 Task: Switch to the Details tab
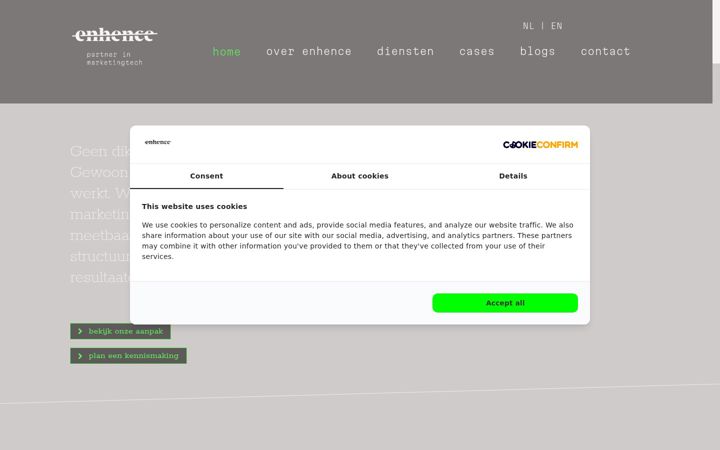point(513,176)
